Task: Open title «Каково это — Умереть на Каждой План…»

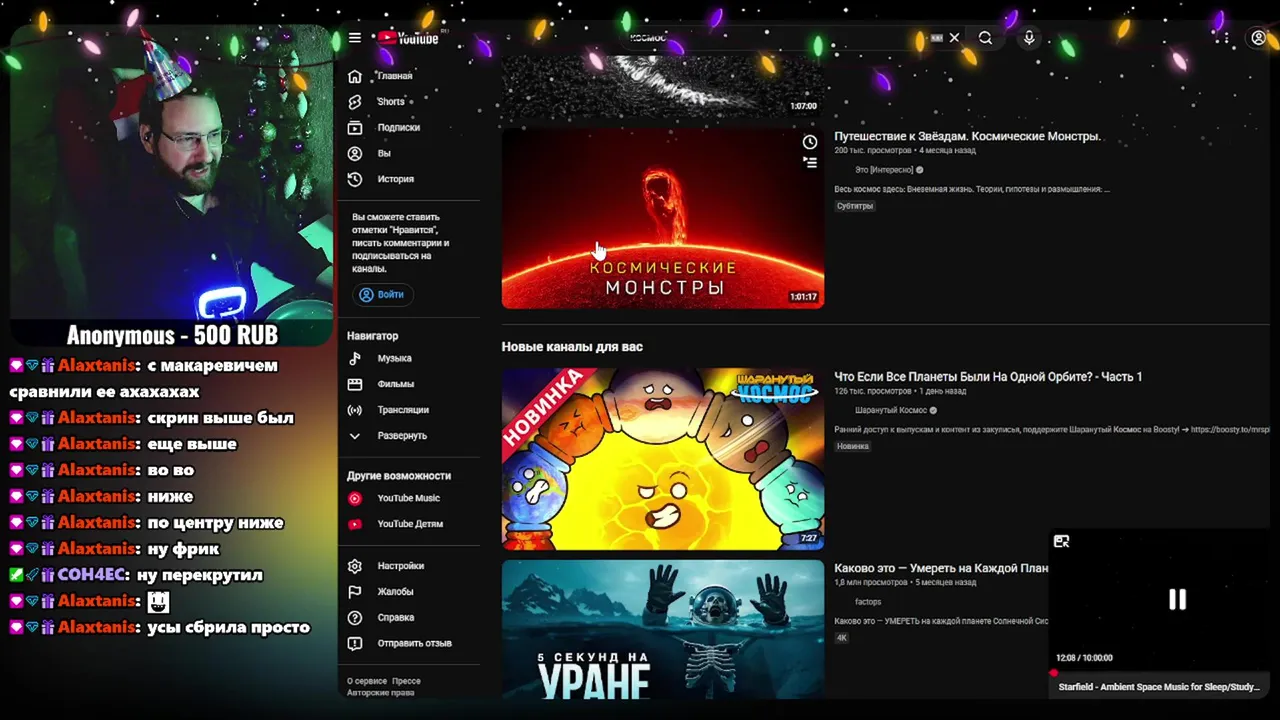Action: click(941, 568)
